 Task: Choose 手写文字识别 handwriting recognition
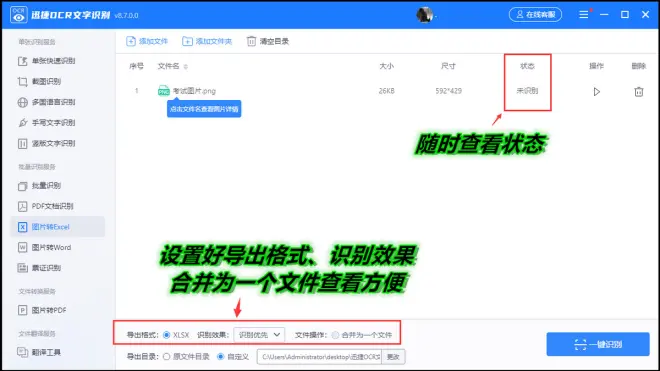pos(46,123)
